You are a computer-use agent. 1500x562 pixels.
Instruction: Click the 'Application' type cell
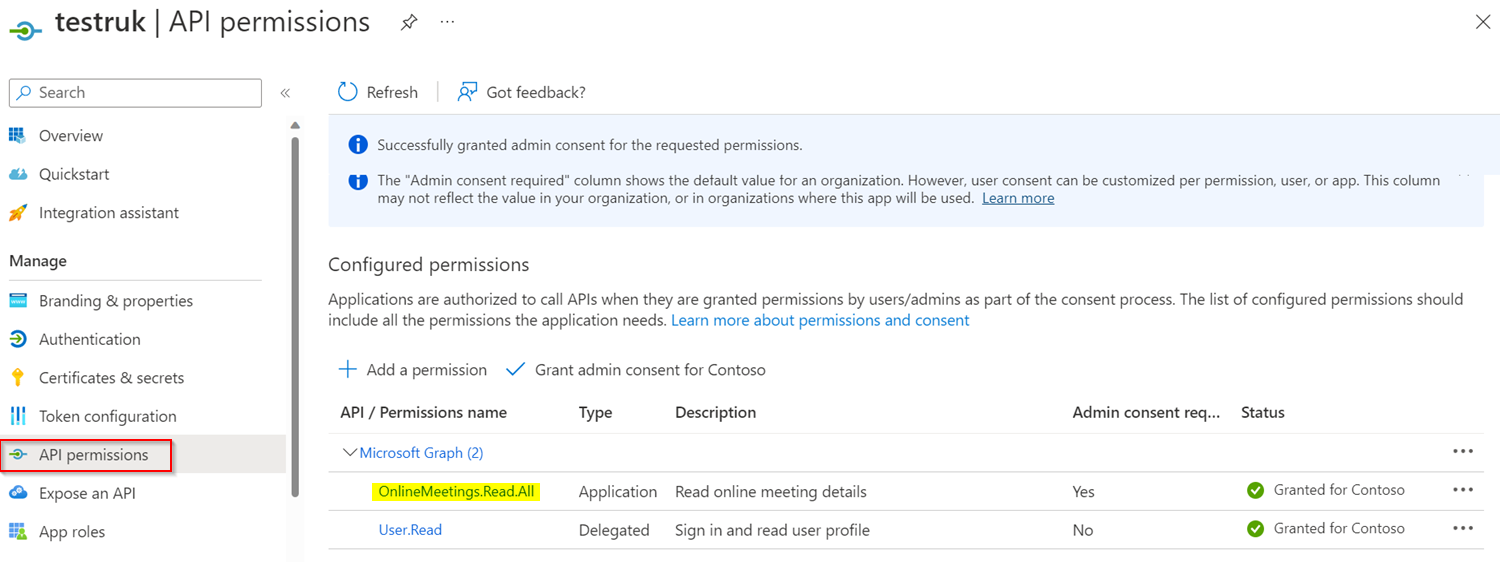(x=618, y=492)
